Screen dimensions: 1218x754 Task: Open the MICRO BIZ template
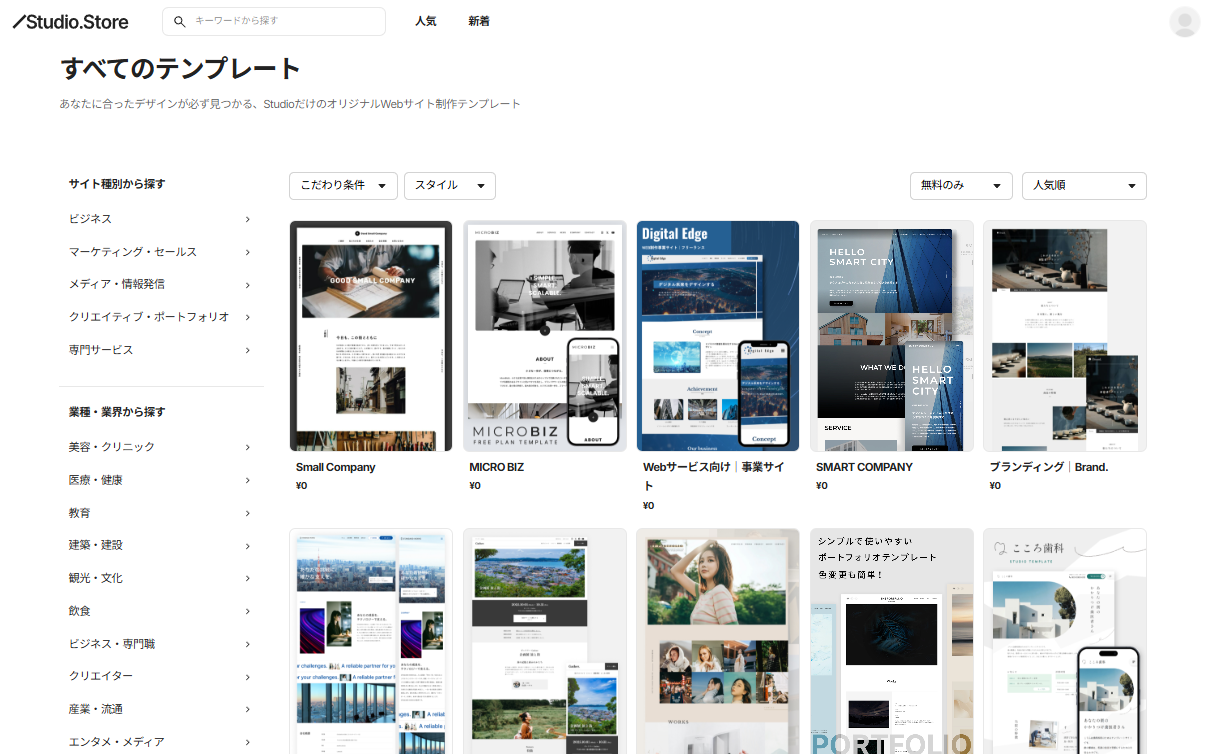click(544, 335)
